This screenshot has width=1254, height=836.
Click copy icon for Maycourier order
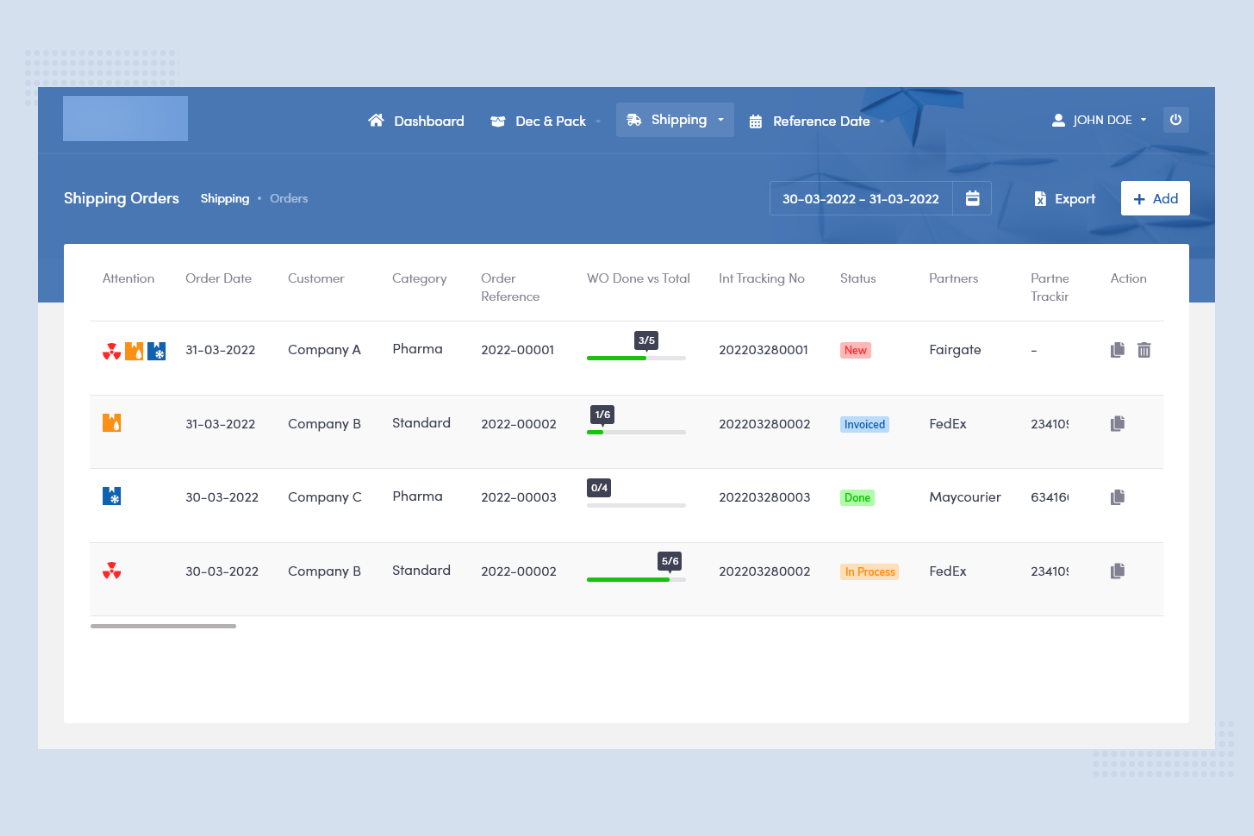[1118, 497]
